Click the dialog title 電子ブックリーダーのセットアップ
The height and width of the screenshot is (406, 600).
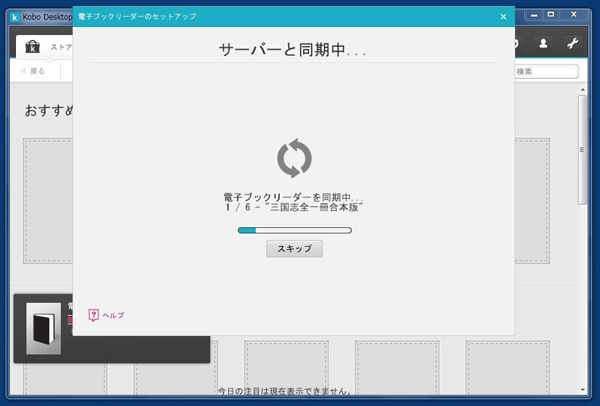pyautogui.click(x=137, y=16)
